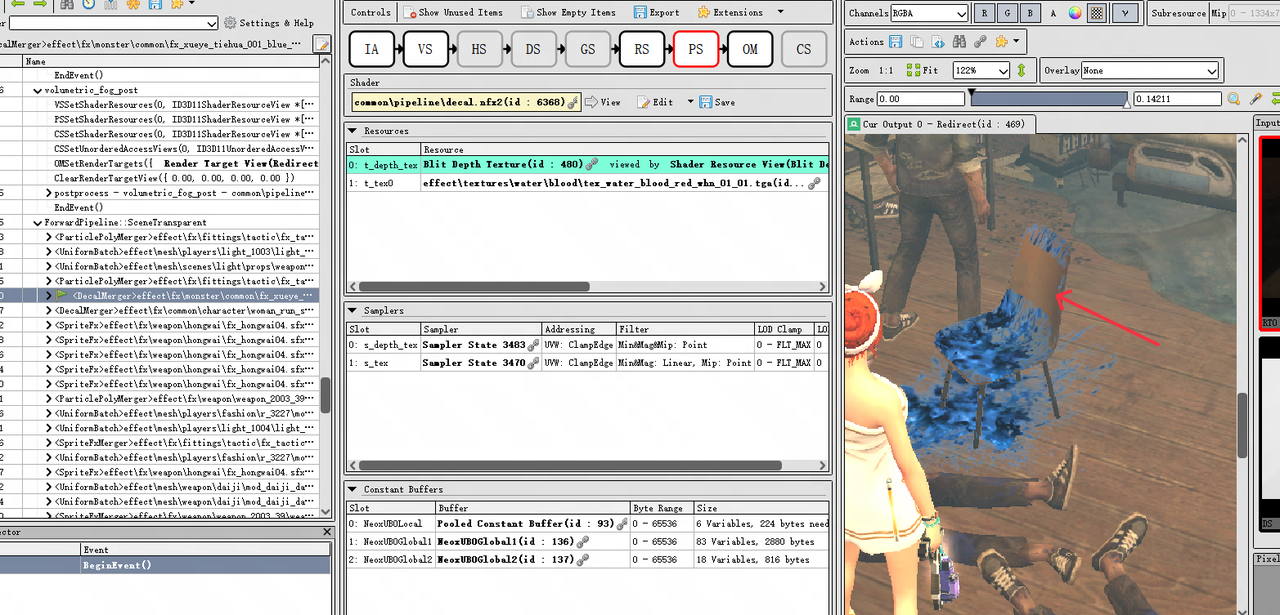Click the histogram magnifier icon beside Range
1280x615 pixels.
coord(1234,99)
